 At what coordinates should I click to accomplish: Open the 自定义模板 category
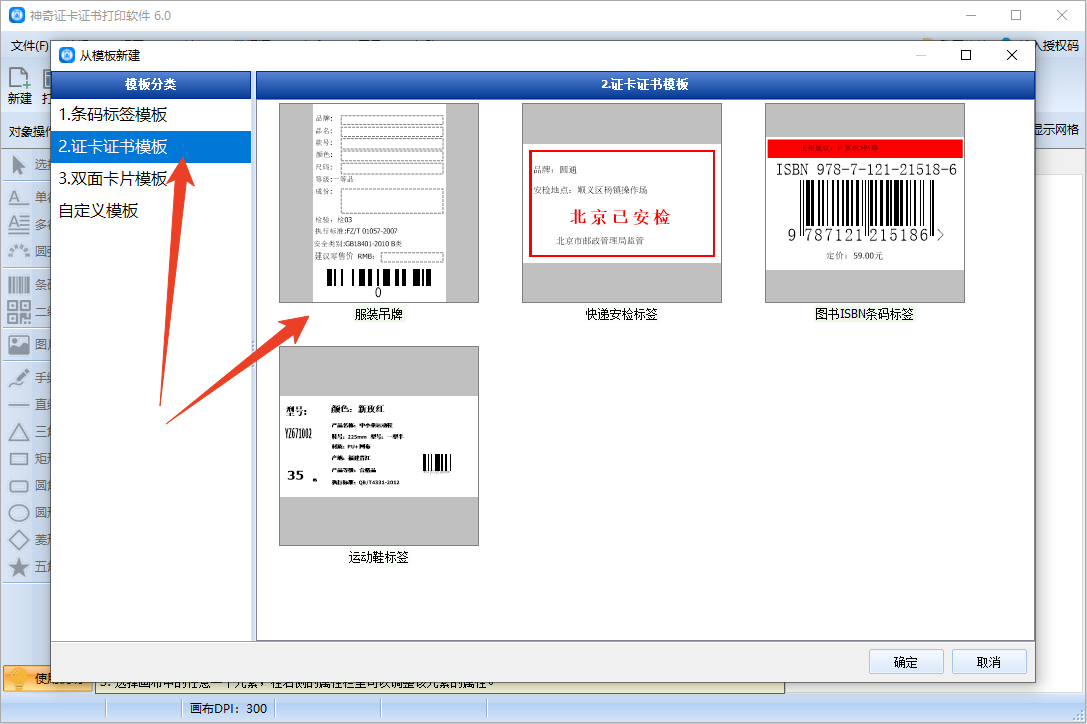[x=99, y=211]
